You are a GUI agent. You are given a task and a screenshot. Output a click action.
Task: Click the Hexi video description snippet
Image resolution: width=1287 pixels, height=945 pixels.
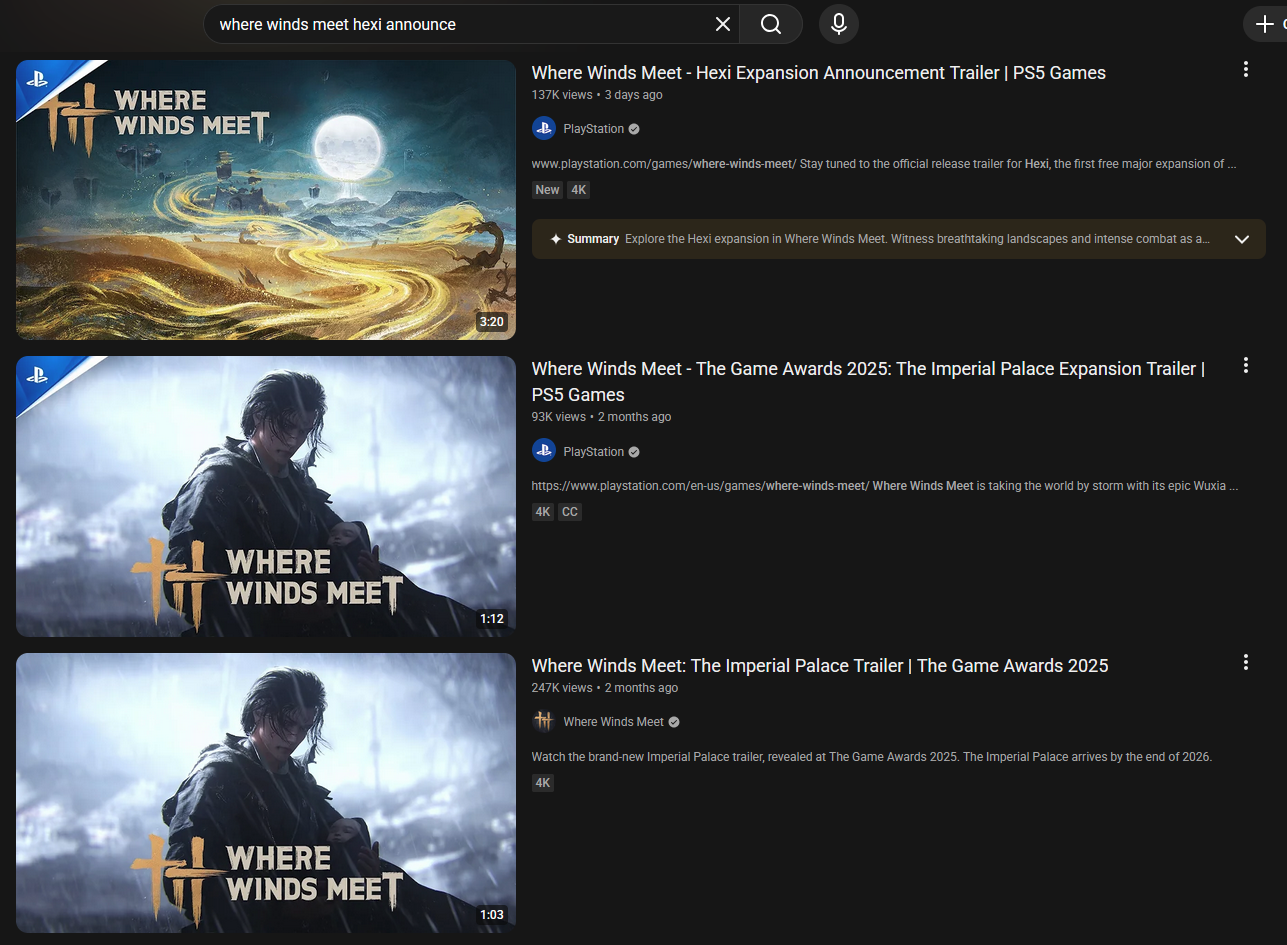884,164
